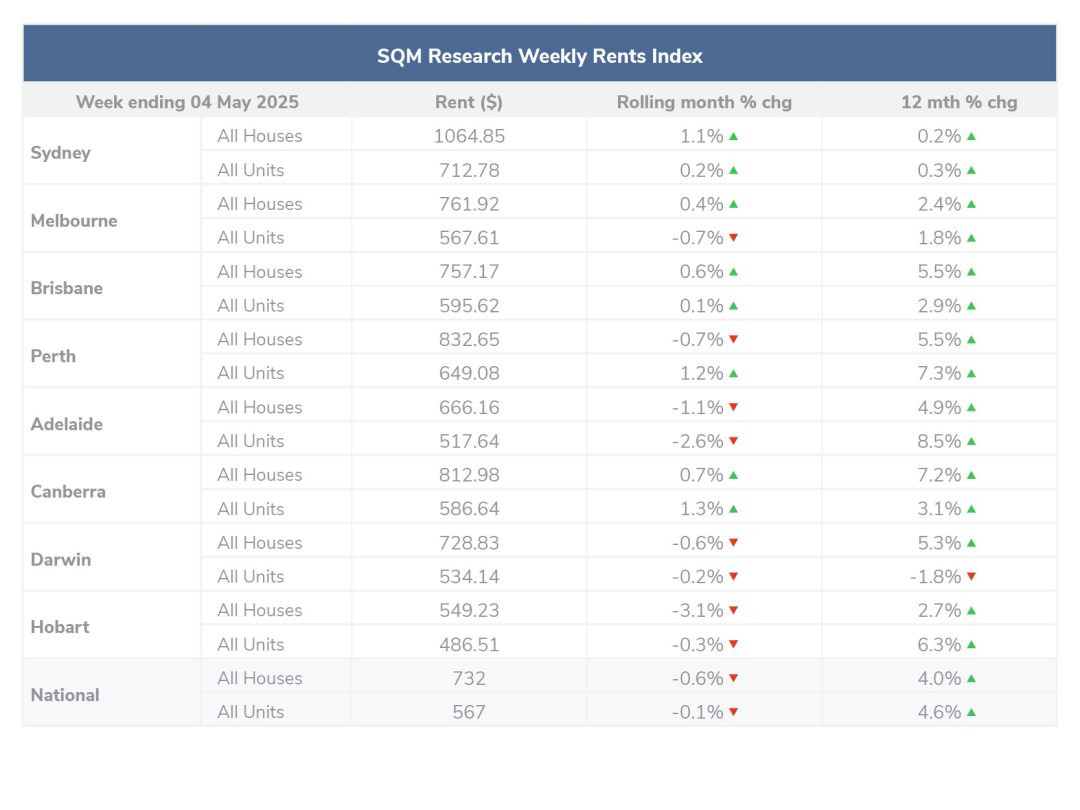Select the Brisbane city label
Image resolution: width=1080 pixels, height=810 pixels.
click(x=67, y=288)
